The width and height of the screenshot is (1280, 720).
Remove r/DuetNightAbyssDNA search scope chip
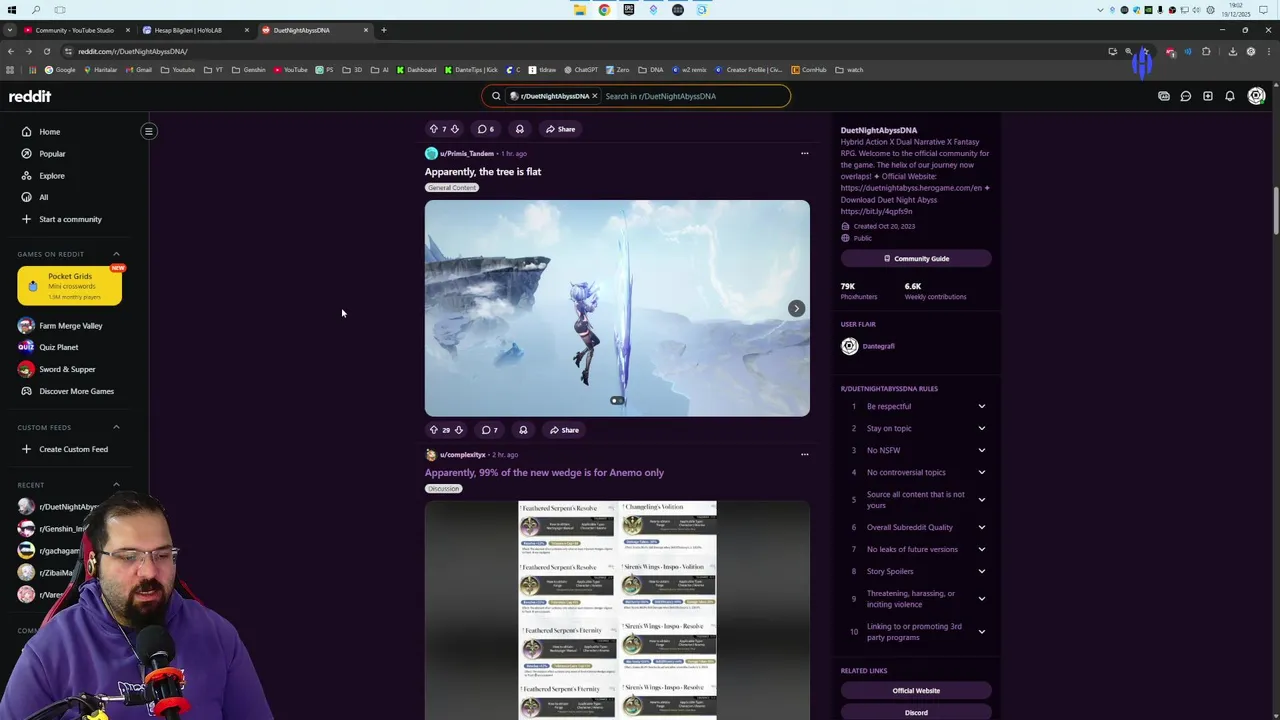tap(594, 96)
